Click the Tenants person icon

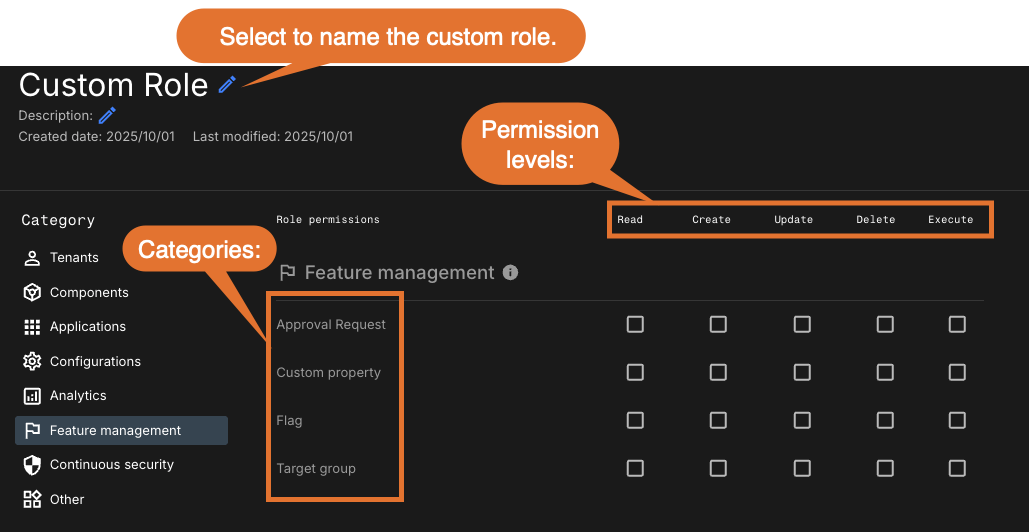[x=32, y=258]
